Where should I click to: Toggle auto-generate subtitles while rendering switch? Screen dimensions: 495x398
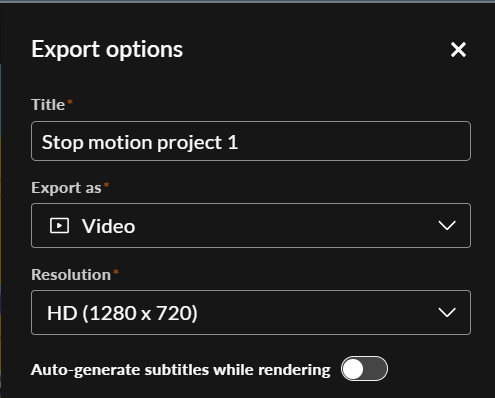pos(364,369)
